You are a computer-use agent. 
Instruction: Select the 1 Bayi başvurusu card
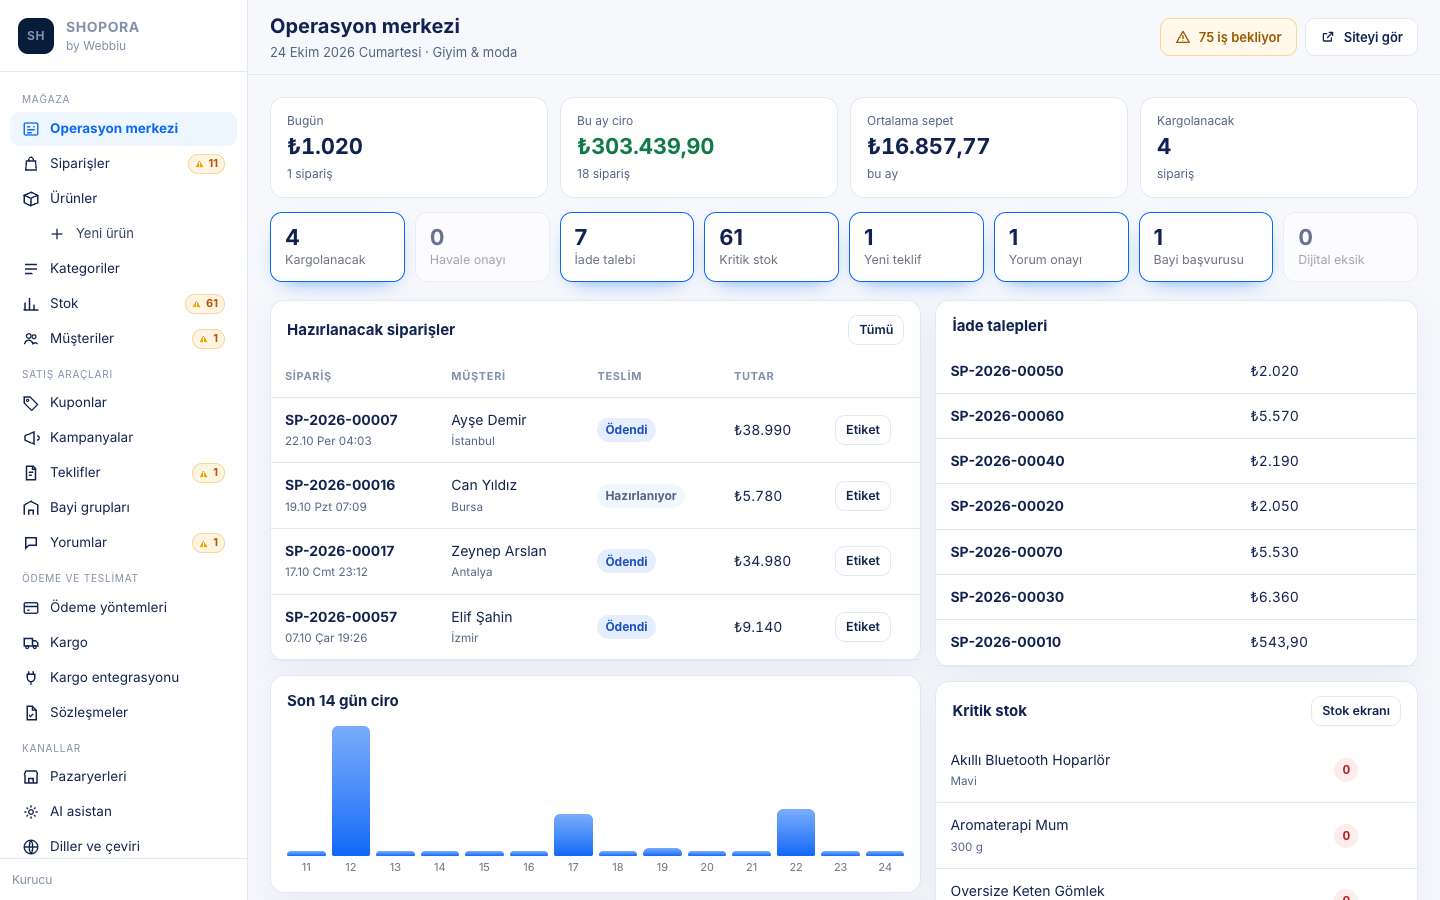1206,247
